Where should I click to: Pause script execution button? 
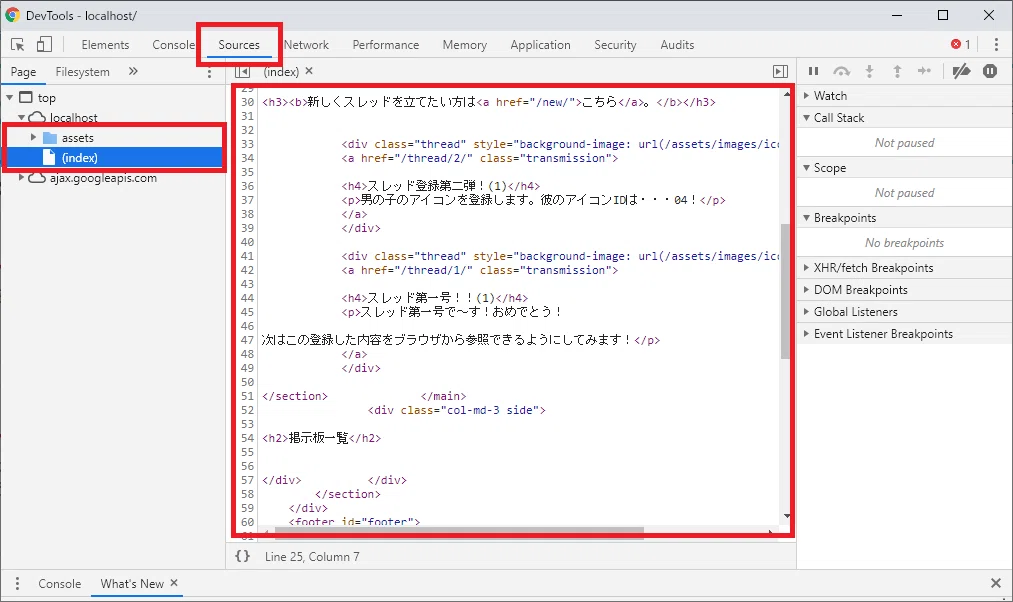point(813,71)
